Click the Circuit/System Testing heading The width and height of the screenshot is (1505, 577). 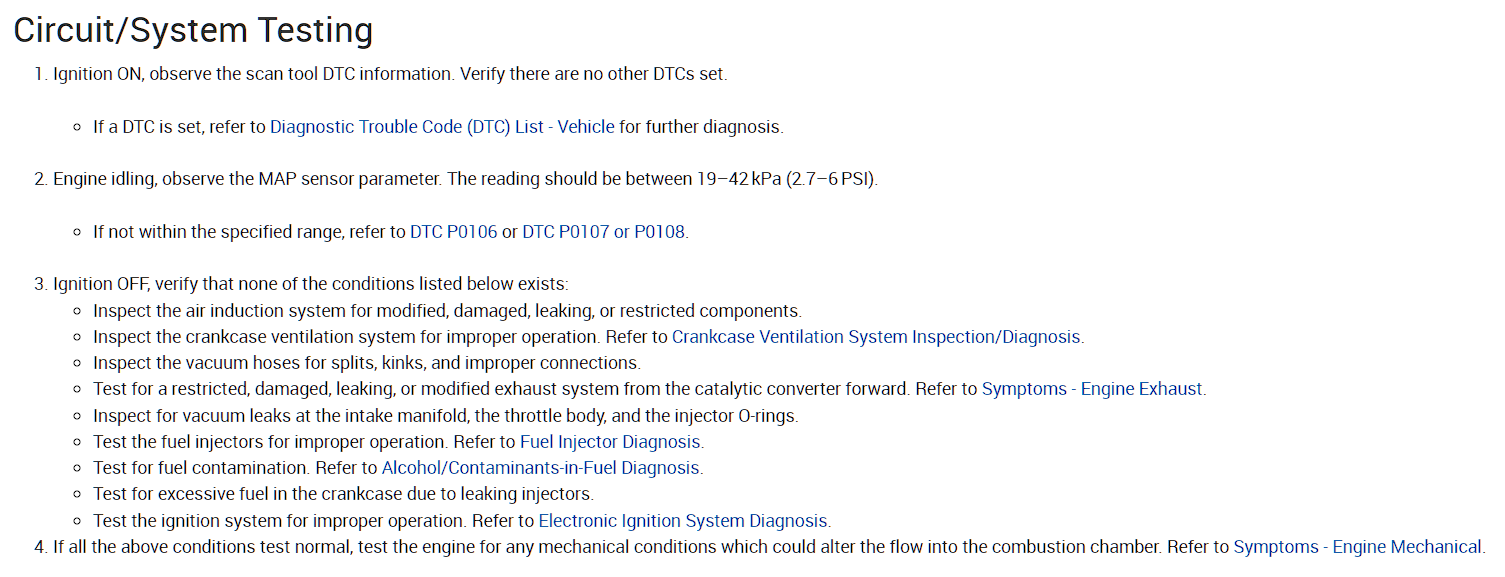(193, 31)
